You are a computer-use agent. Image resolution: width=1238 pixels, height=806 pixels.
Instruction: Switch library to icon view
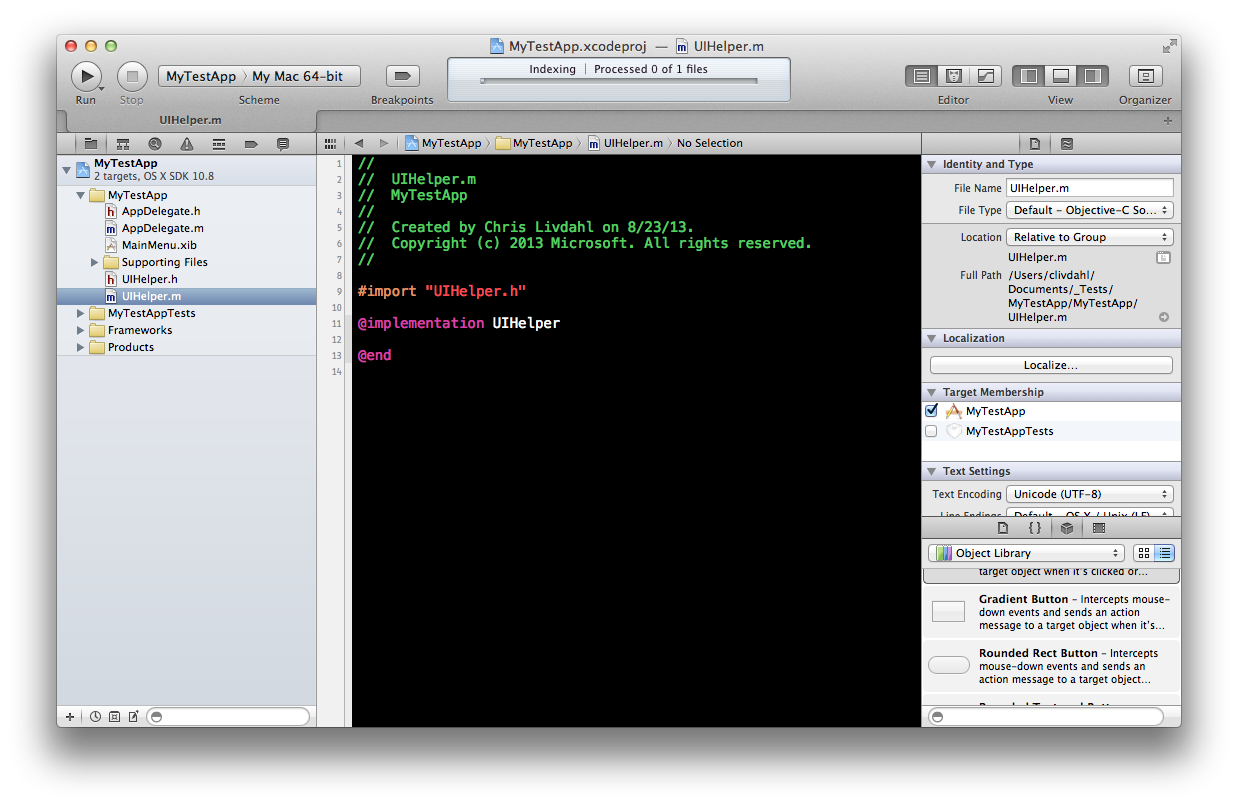(x=1144, y=553)
